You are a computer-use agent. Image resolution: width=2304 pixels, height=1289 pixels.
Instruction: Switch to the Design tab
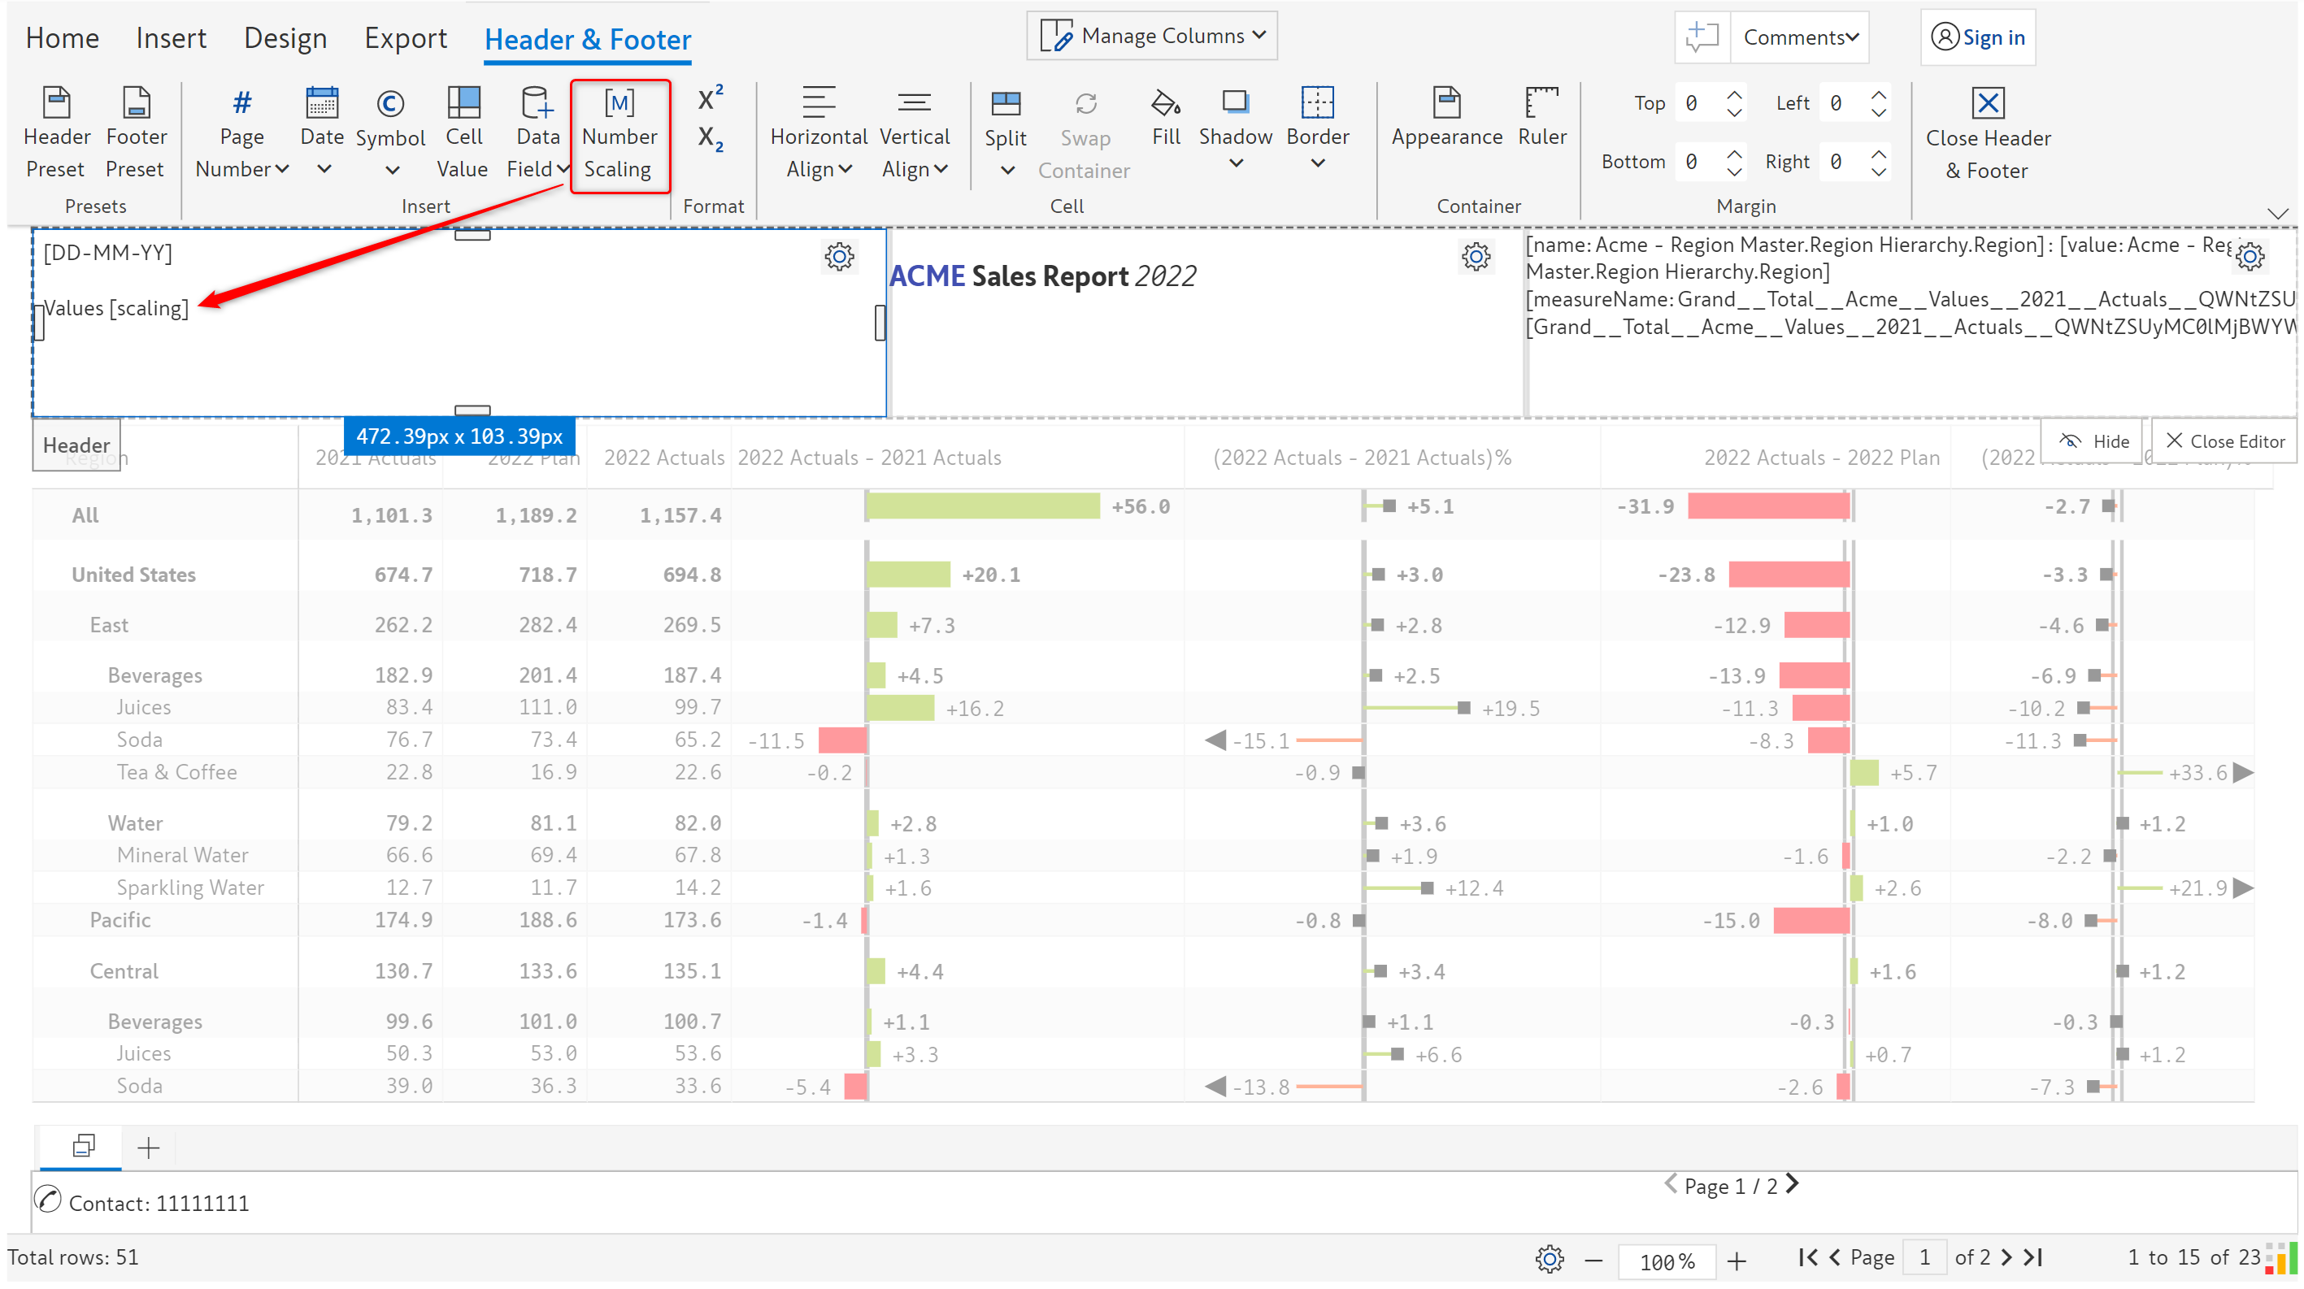(285, 39)
